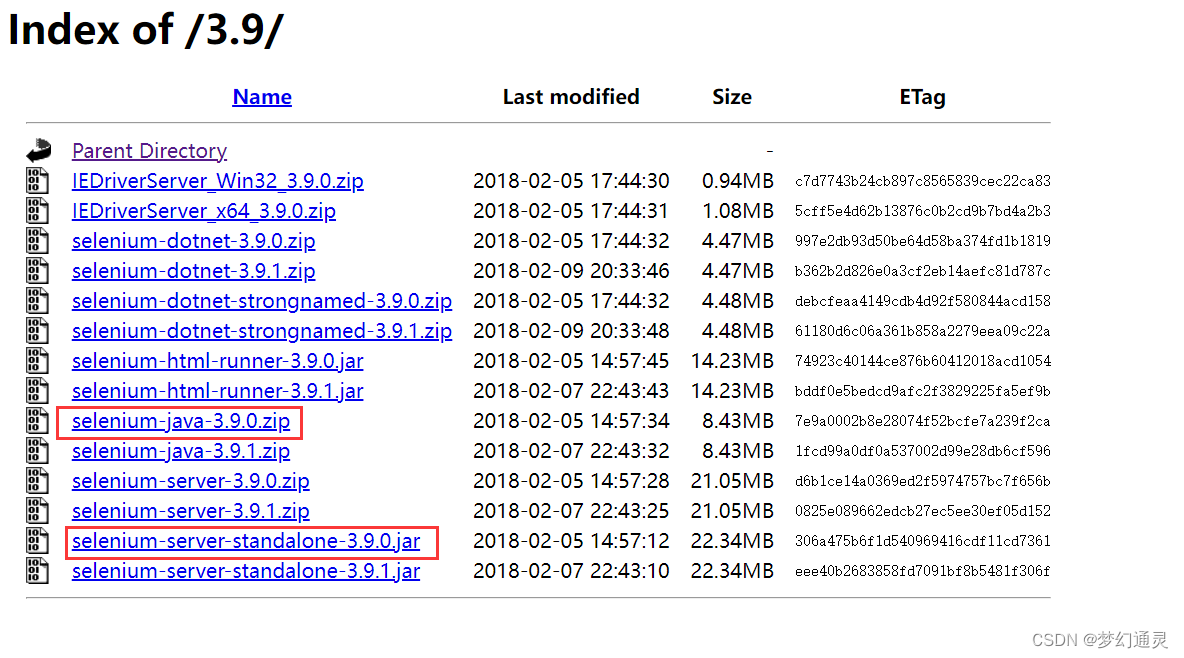Click file icon beside selenium-dotnet-3.9.1.zip

37,270
